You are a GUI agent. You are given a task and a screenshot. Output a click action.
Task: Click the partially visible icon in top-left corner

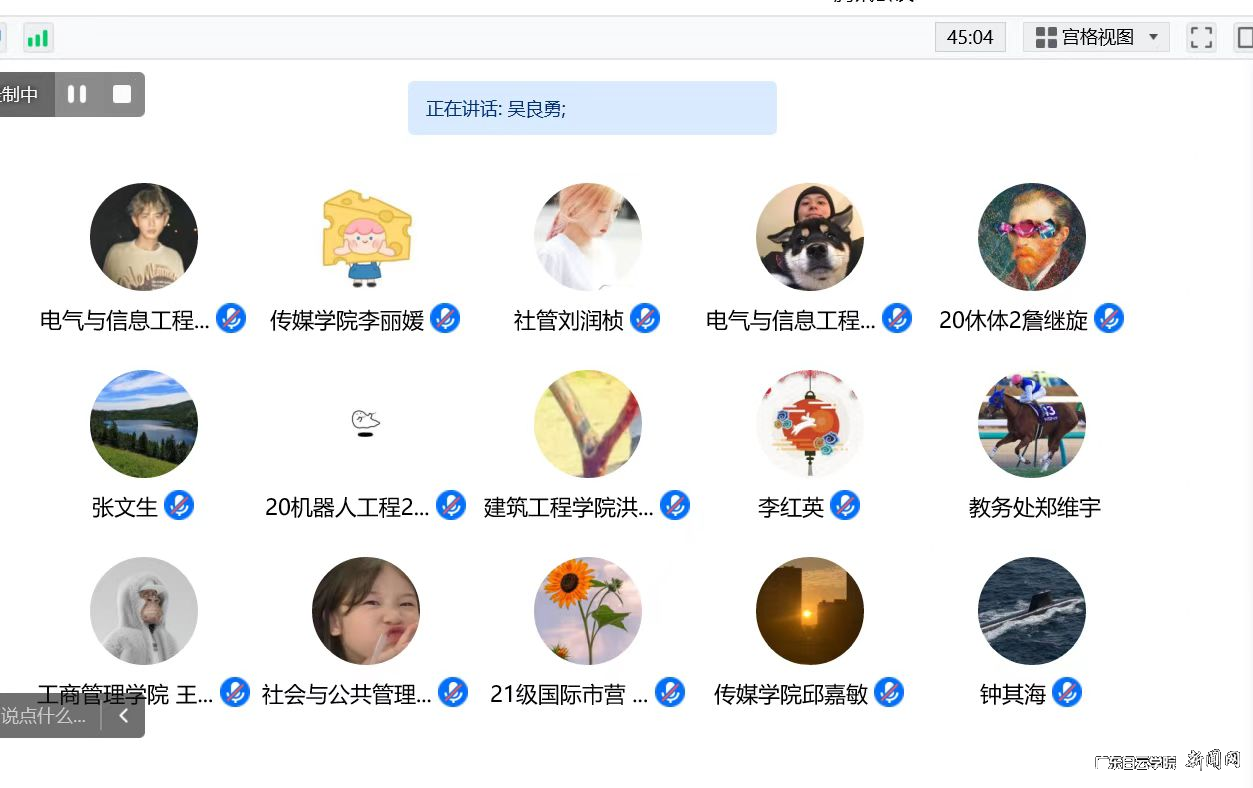point(5,37)
